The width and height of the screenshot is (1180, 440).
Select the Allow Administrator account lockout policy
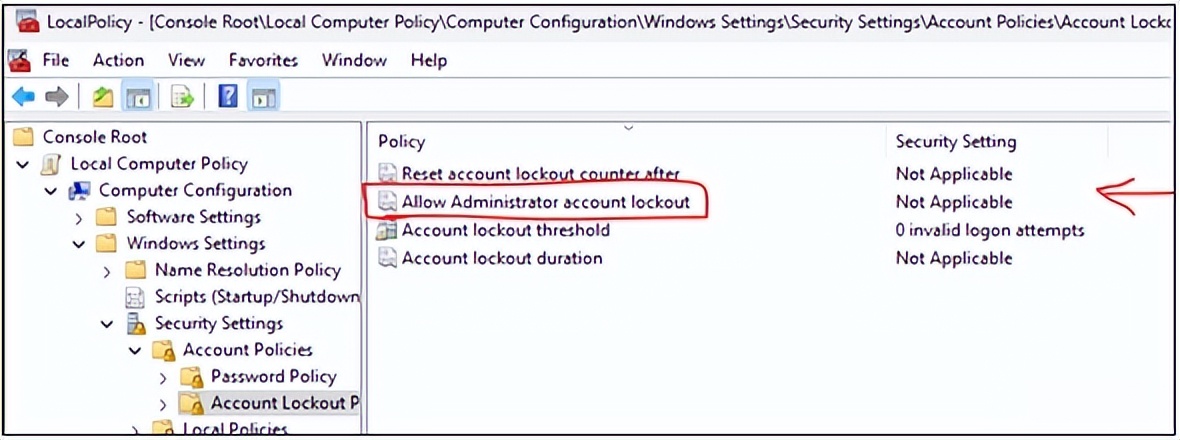[x=545, y=202]
